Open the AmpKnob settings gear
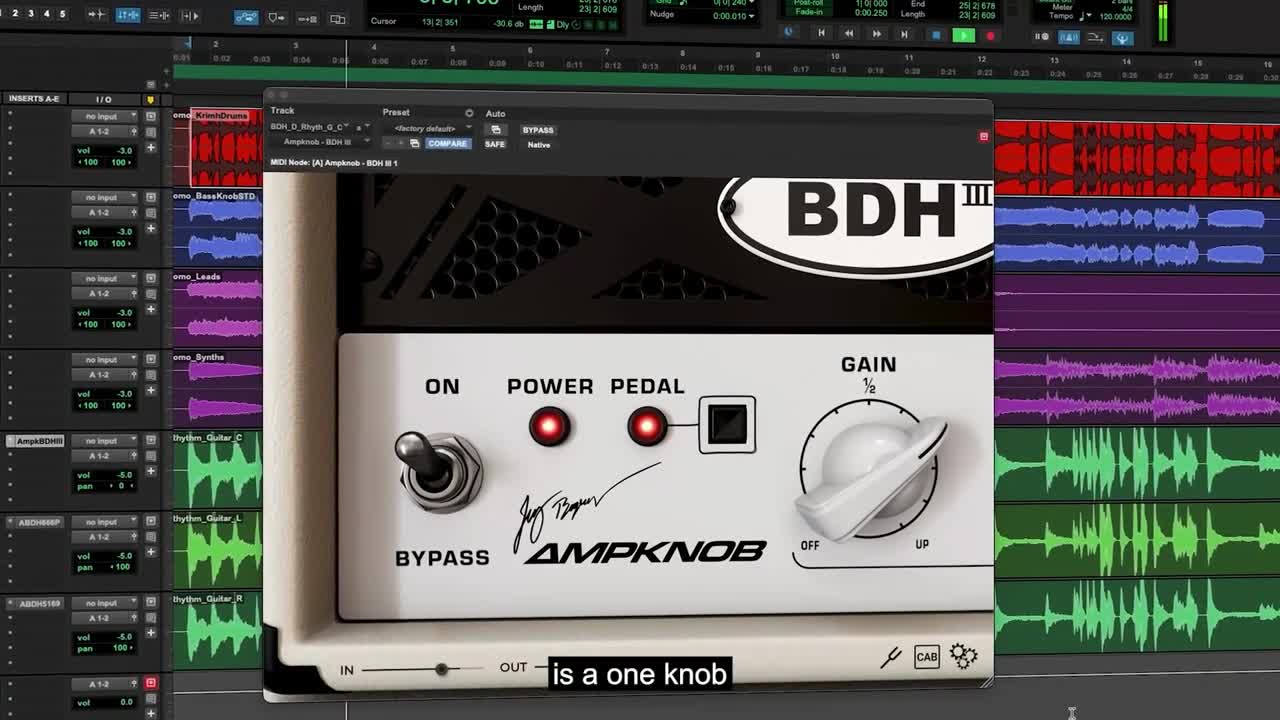This screenshot has width=1280, height=720. pyautogui.click(x=963, y=656)
